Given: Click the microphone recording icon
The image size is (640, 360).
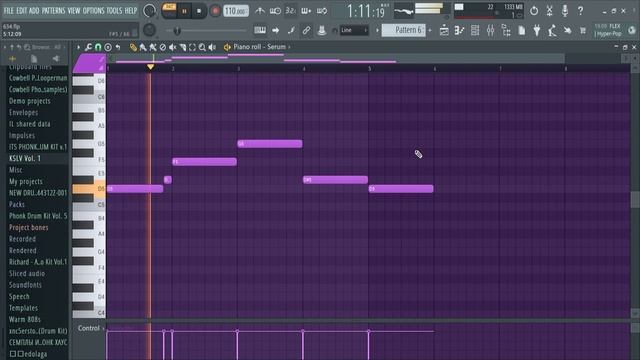Looking at the screenshot, I should (565, 11).
